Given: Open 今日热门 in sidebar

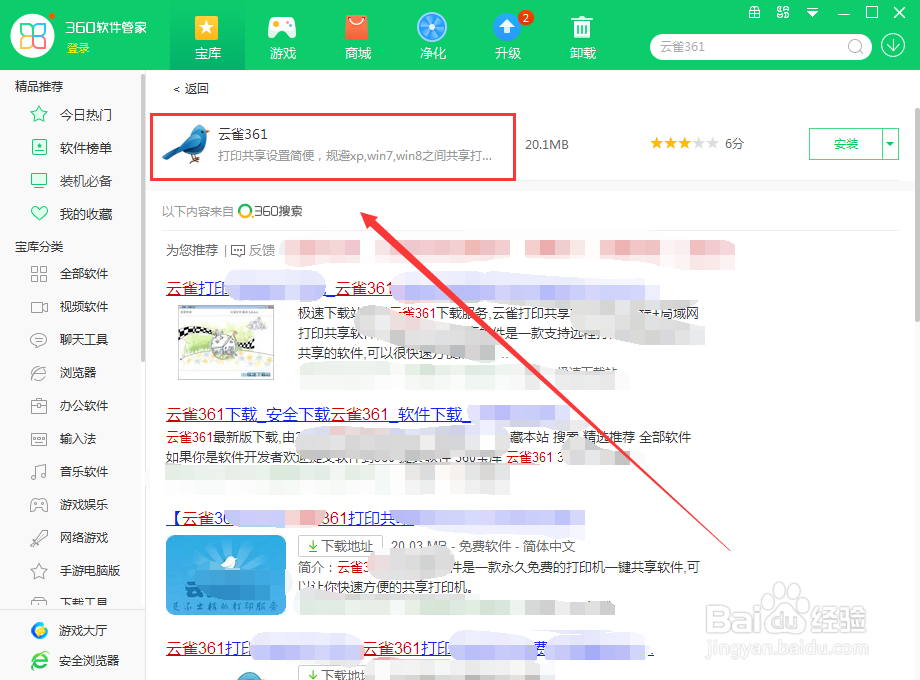Looking at the screenshot, I should point(71,114).
